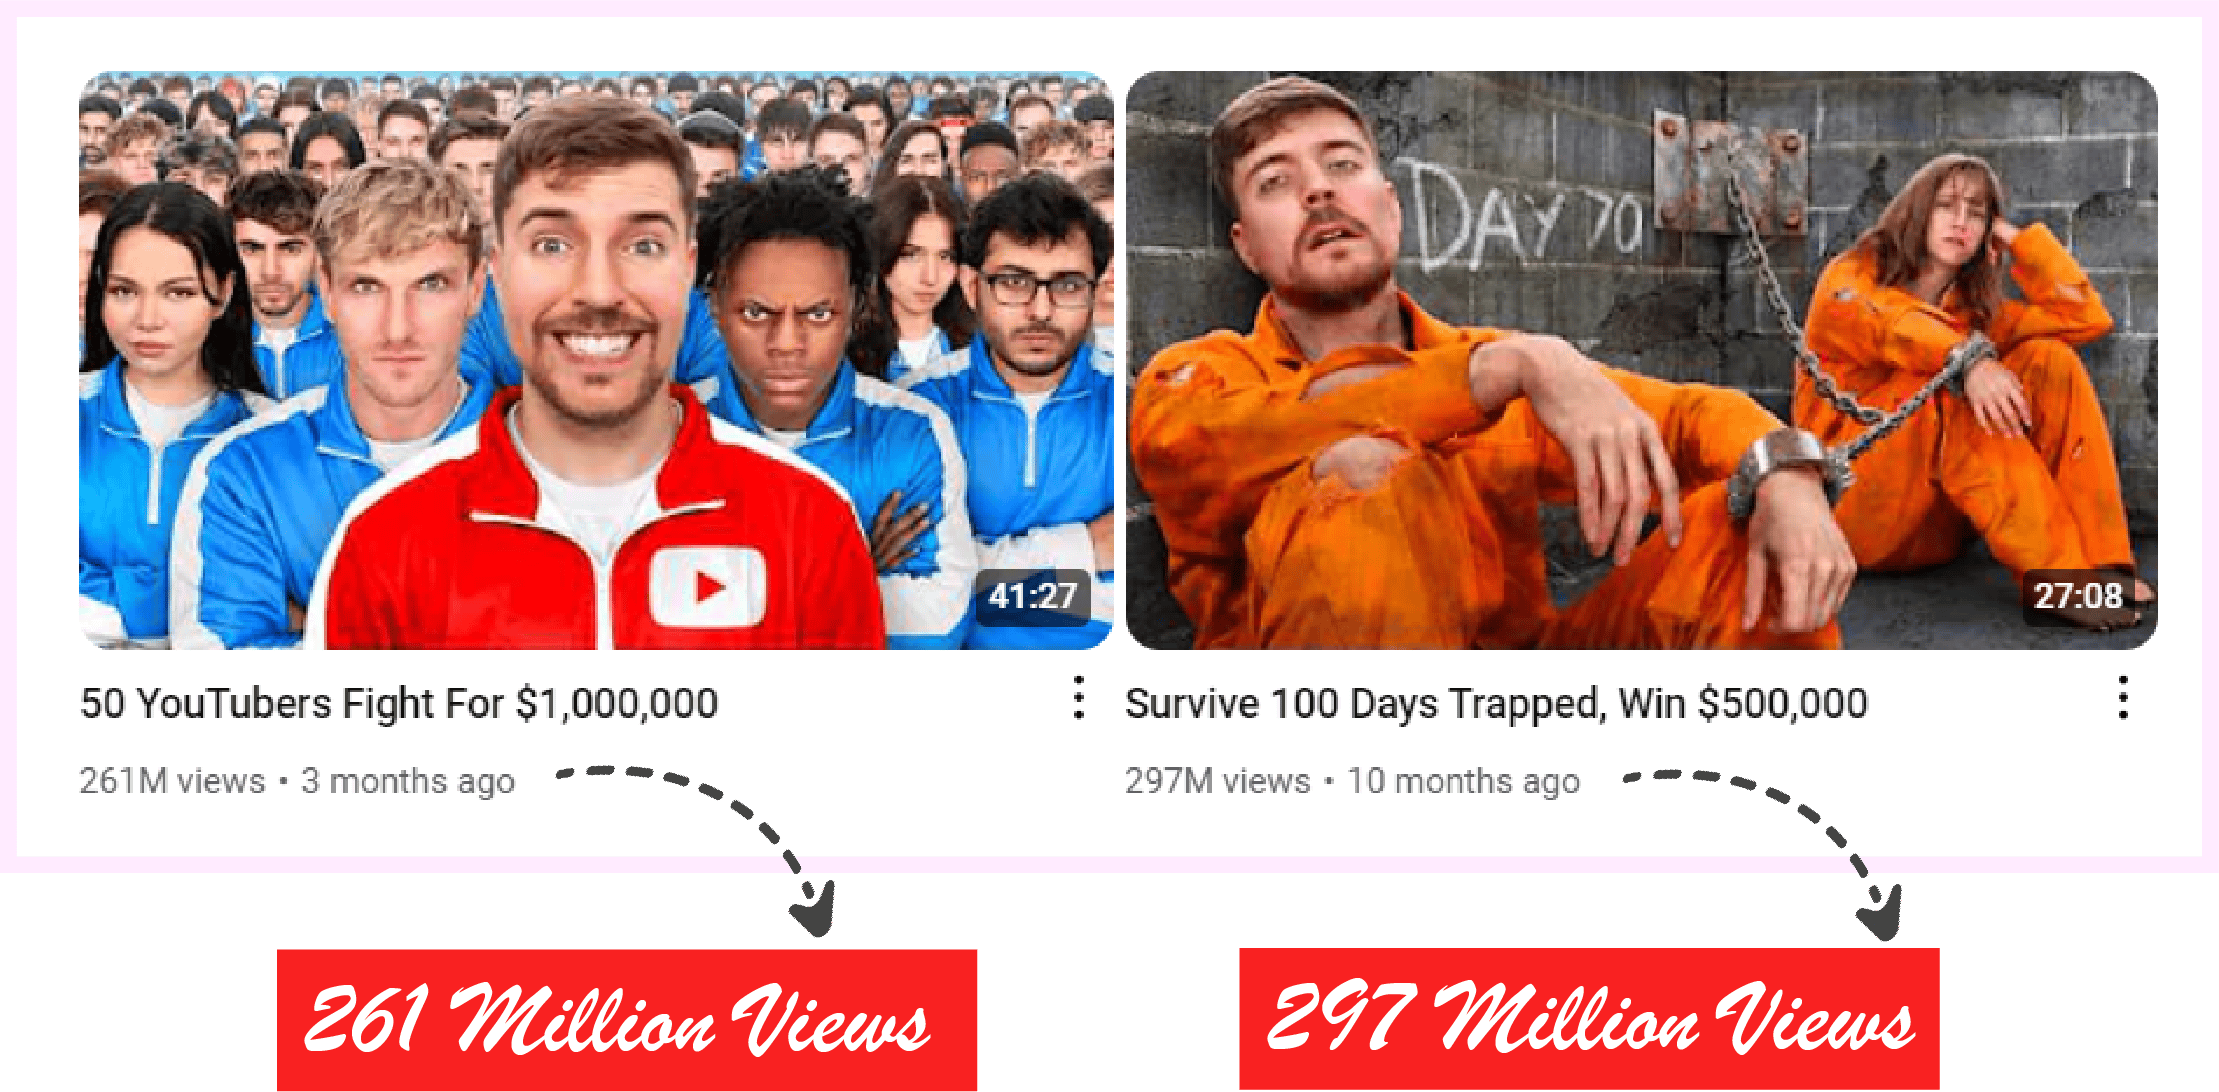The width and height of the screenshot is (2219, 1092).
Task: Select the red 297 Million Views banner
Action: click(1589, 1018)
